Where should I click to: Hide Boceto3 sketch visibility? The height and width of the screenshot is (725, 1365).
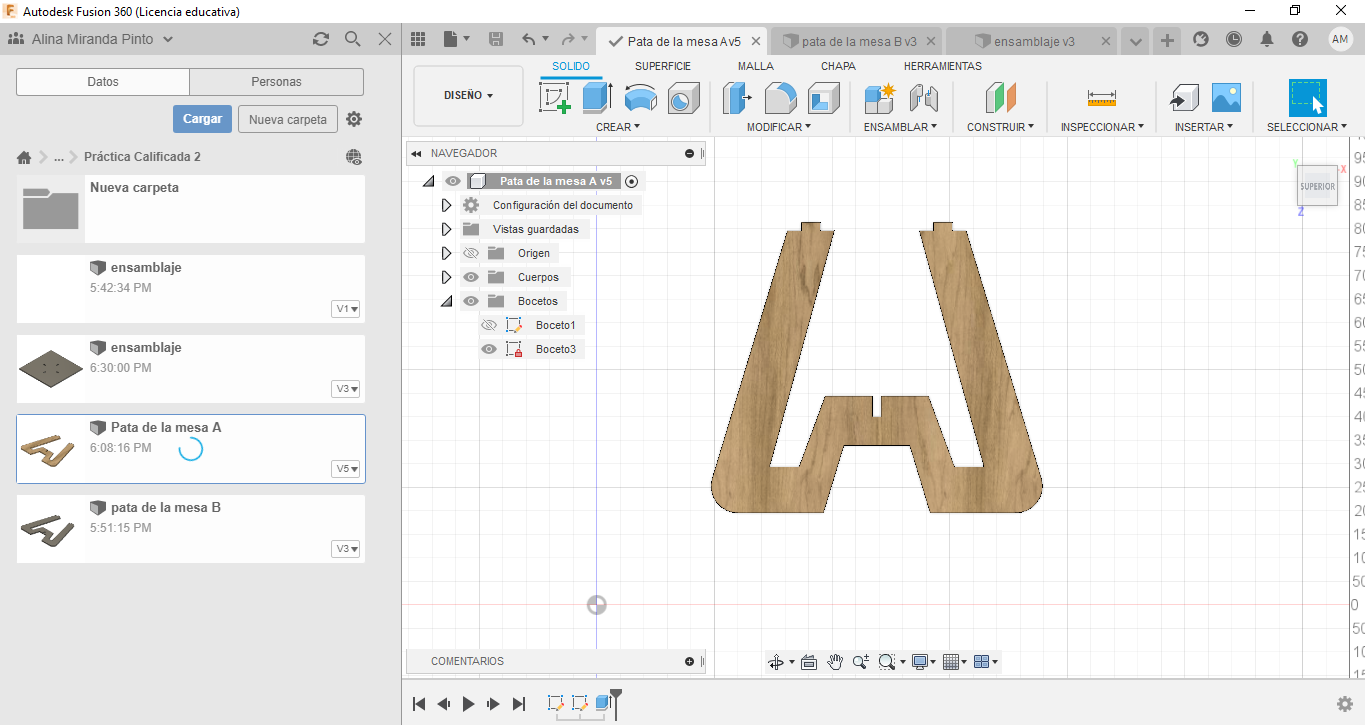(x=489, y=349)
